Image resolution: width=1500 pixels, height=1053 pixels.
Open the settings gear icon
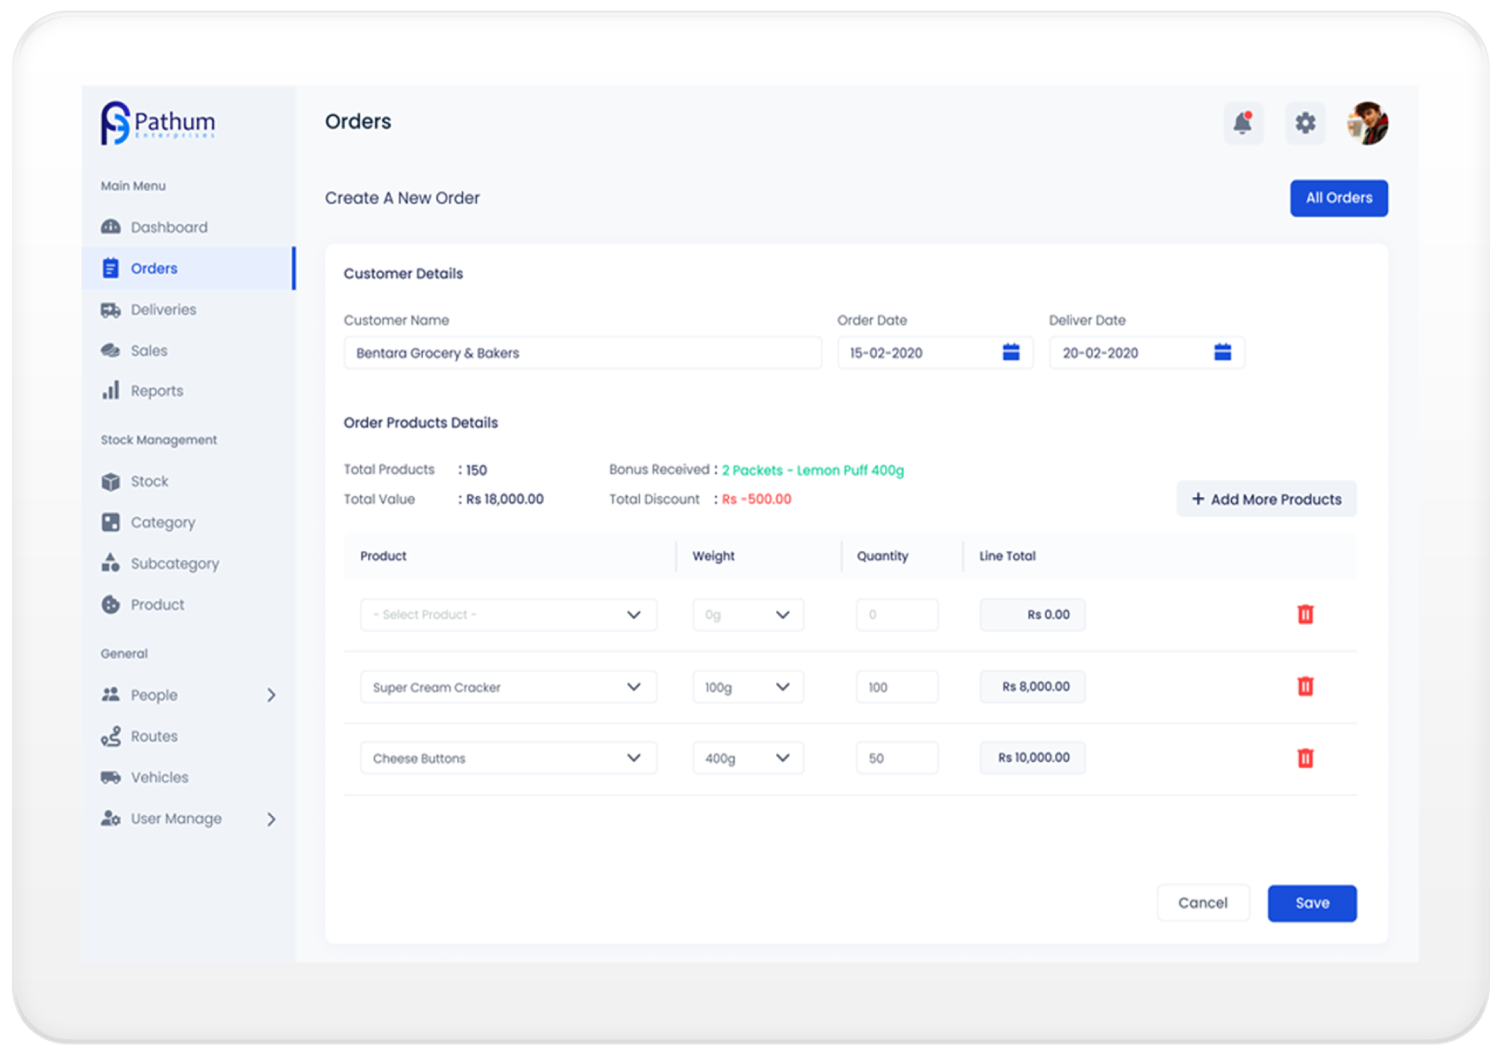point(1305,122)
